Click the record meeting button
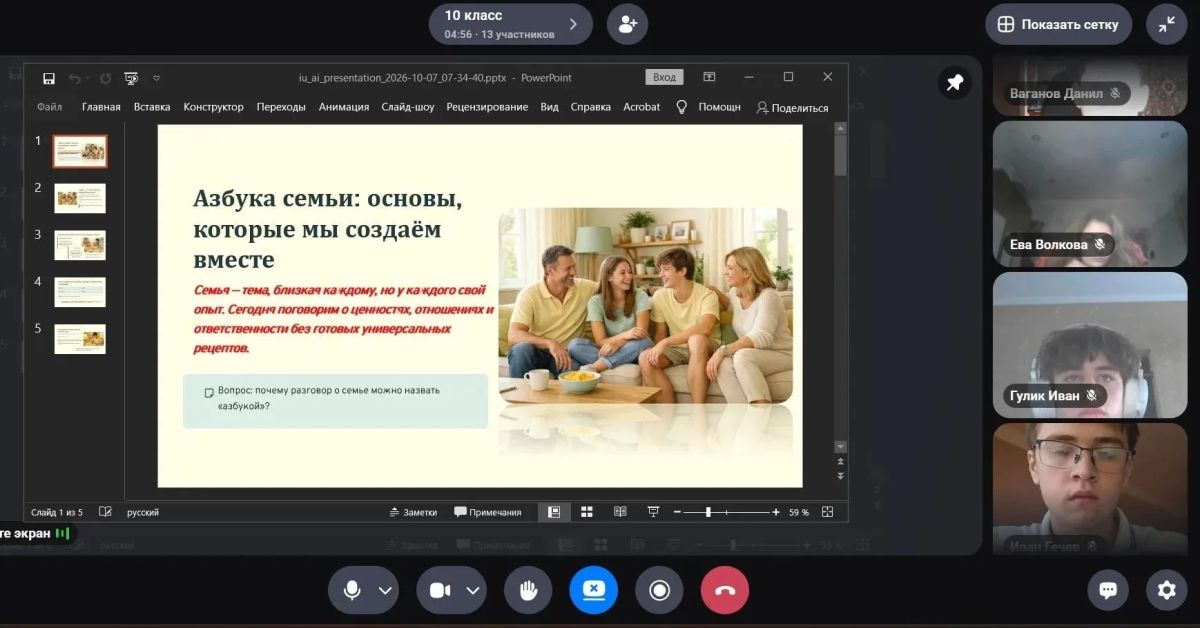 tap(659, 590)
